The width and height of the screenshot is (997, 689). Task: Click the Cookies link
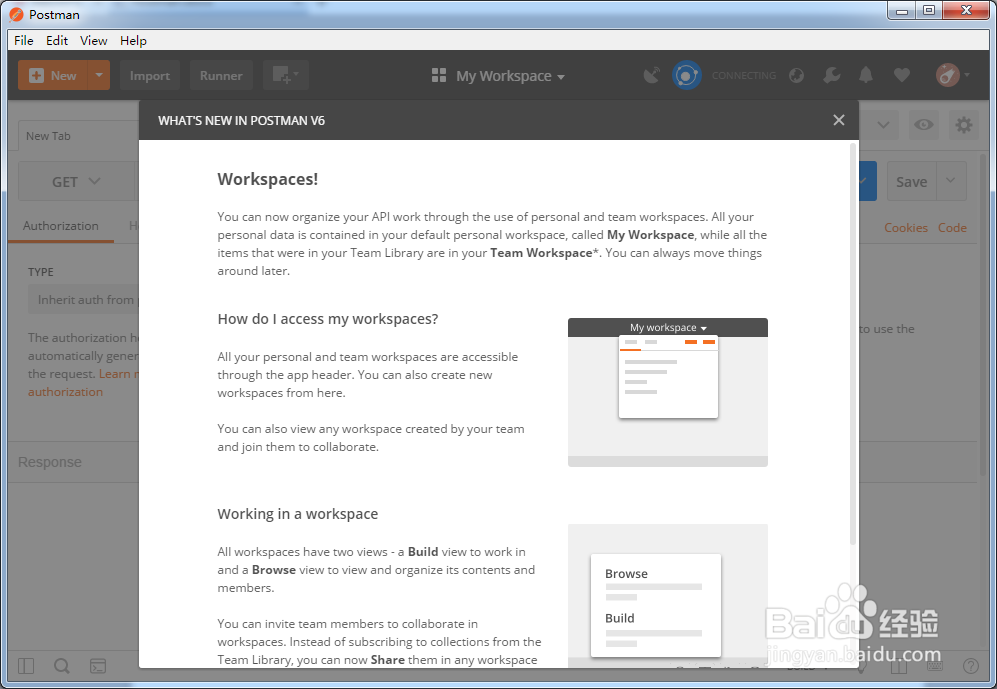(905, 228)
